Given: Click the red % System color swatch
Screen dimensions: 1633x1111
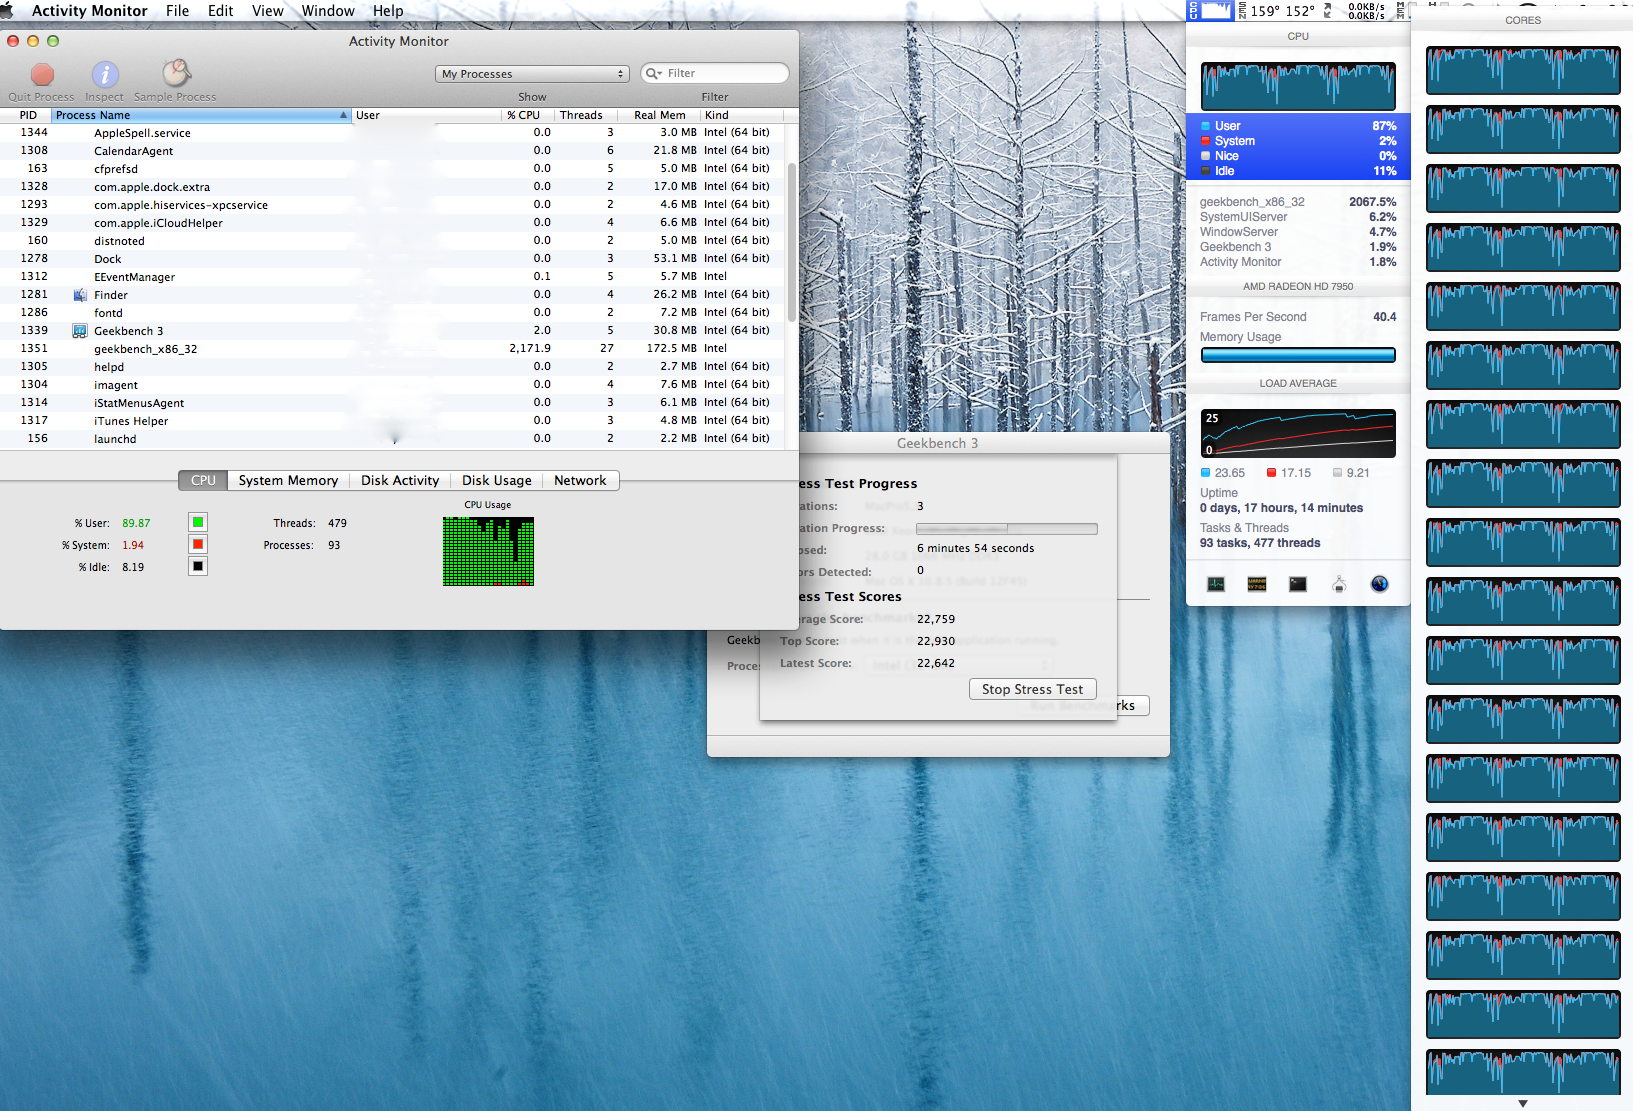Looking at the screenshot, I should click(198, 544).
